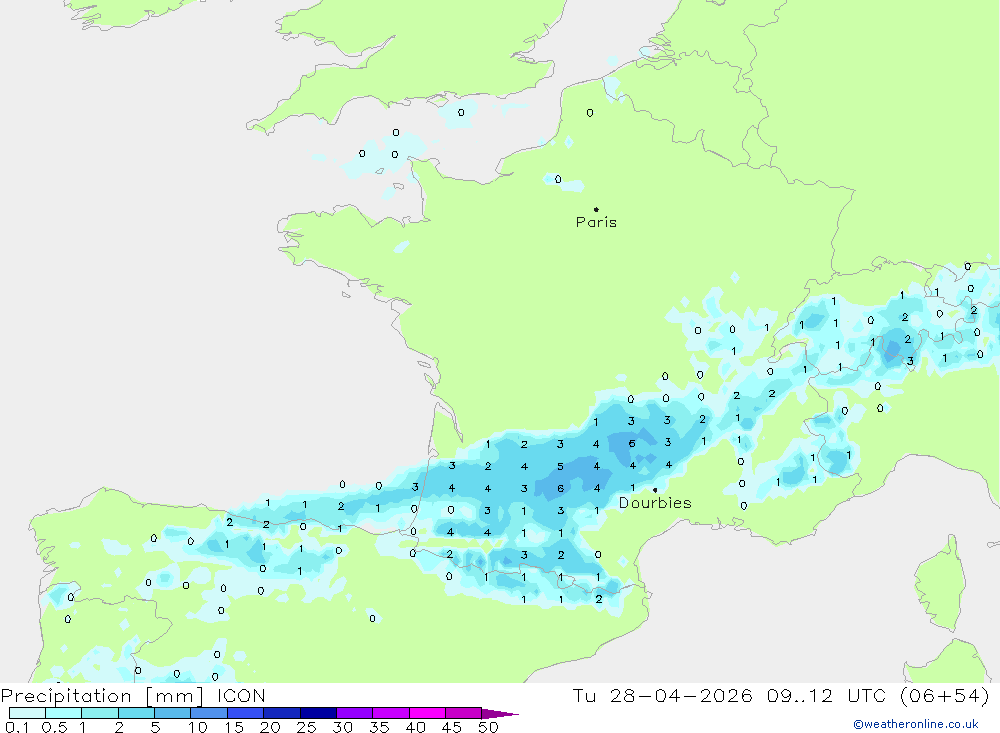
Task: Click the legend tick label 45
Action: pyautogui.click(x=452, y=727)
